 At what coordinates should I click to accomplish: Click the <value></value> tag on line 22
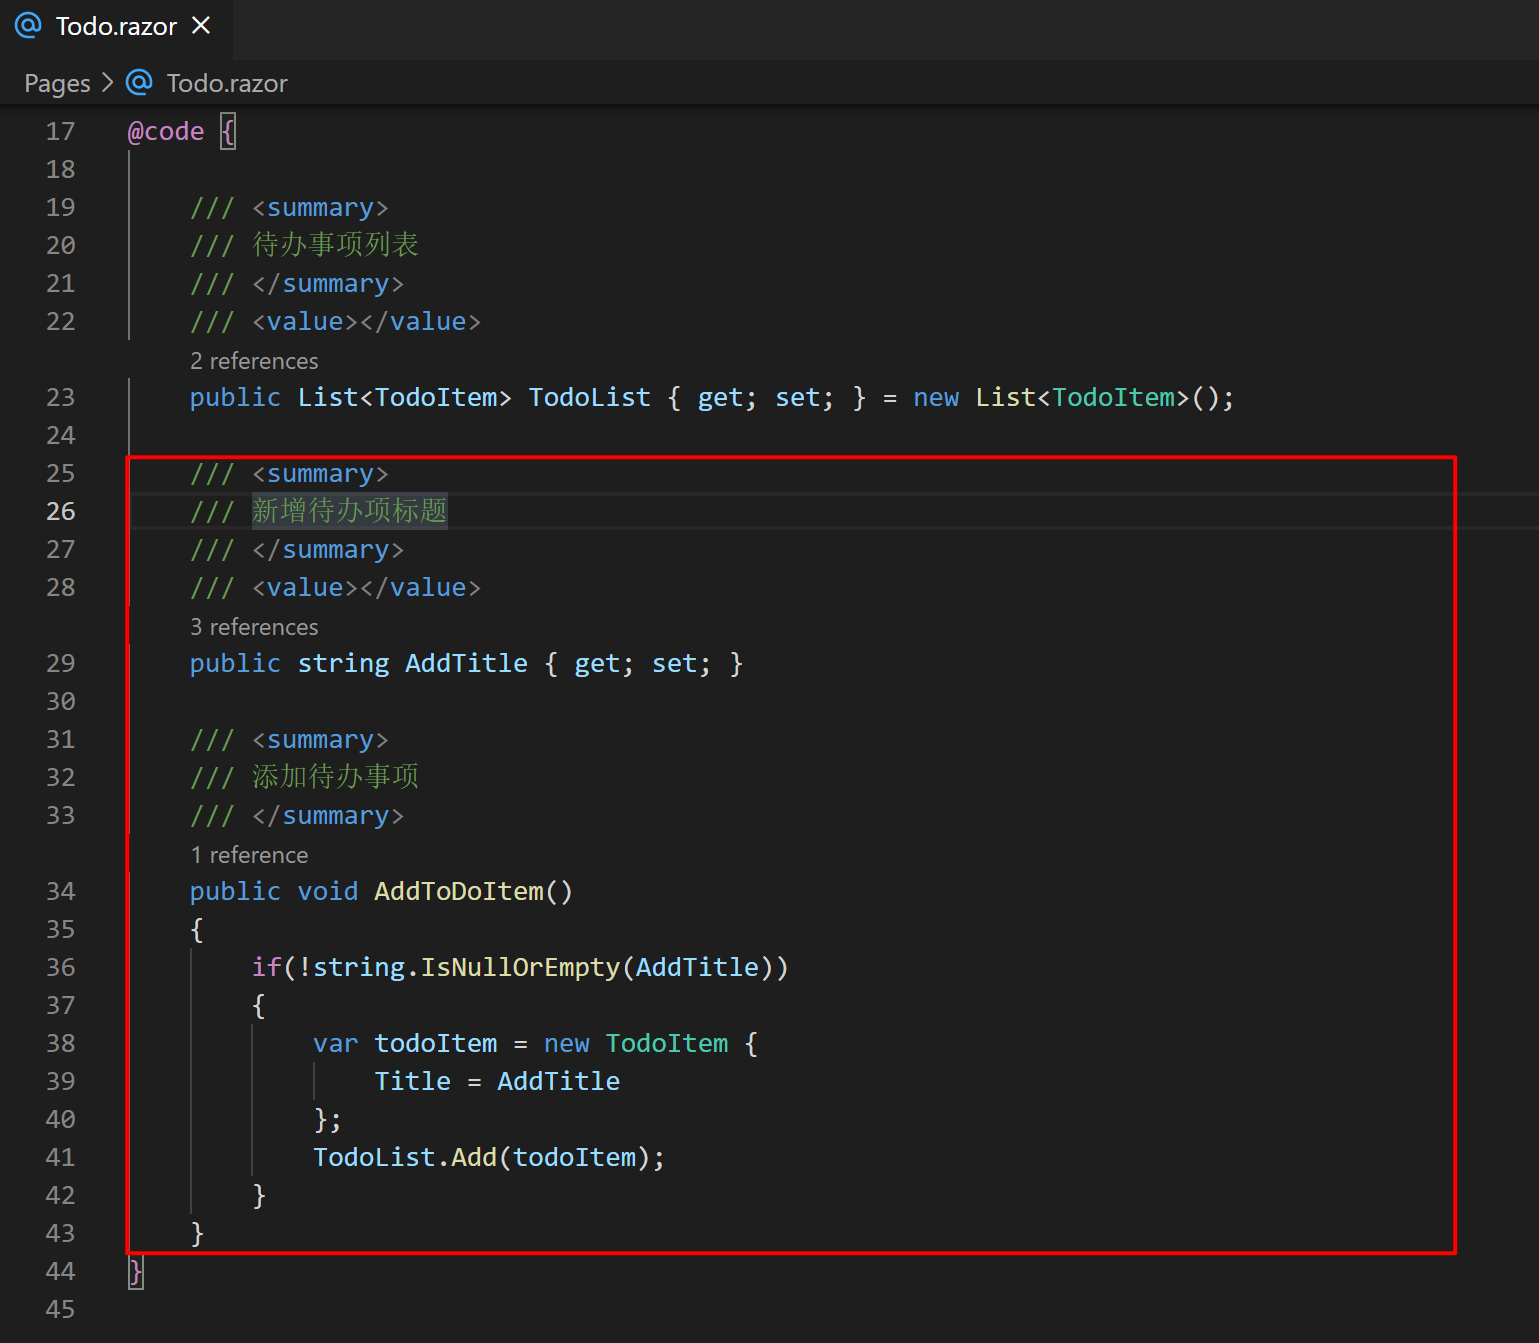coord(366,322)
